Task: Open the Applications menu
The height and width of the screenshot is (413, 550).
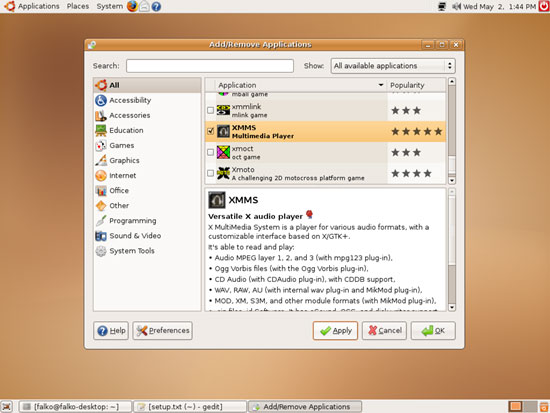Action: tap(39, 6)
